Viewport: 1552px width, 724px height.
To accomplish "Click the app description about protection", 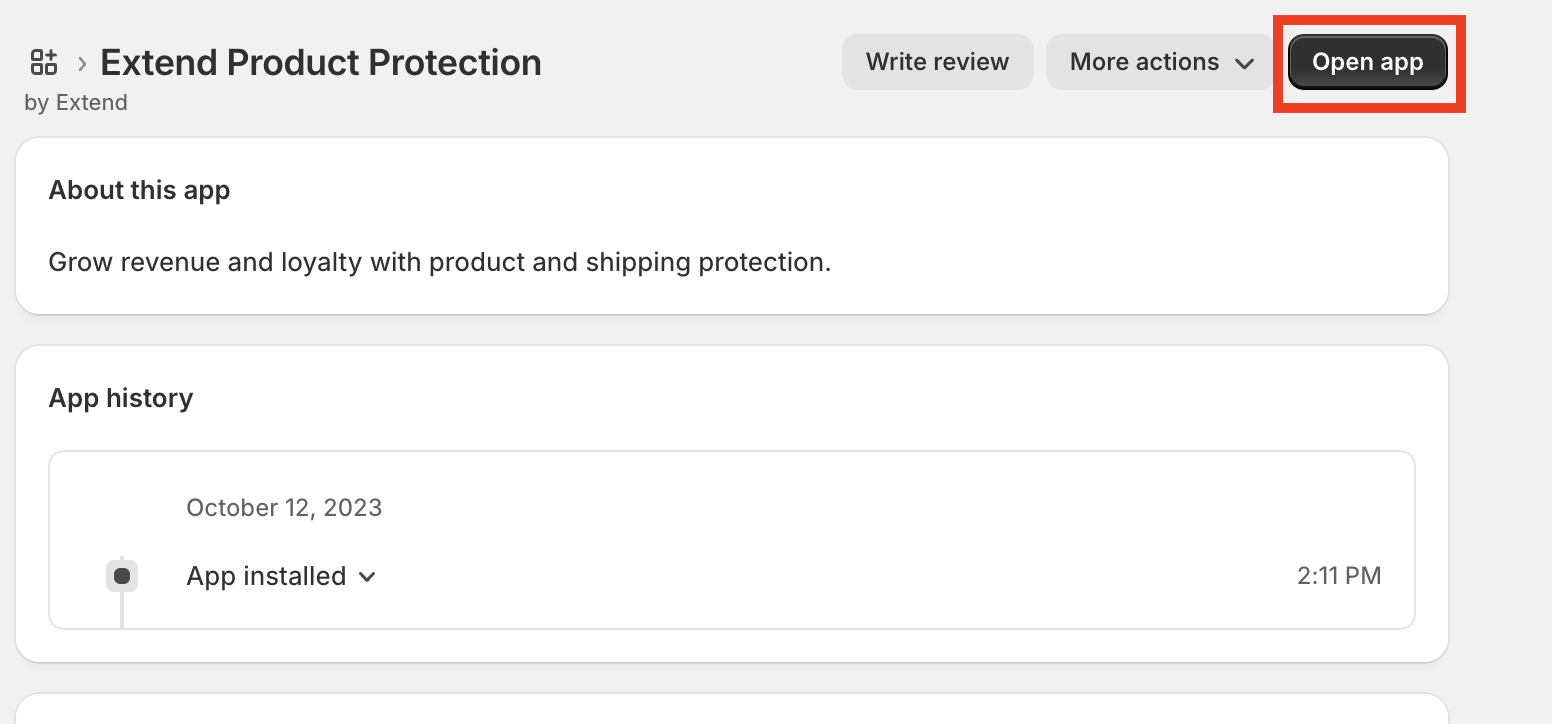I will (x=440, y=263).
